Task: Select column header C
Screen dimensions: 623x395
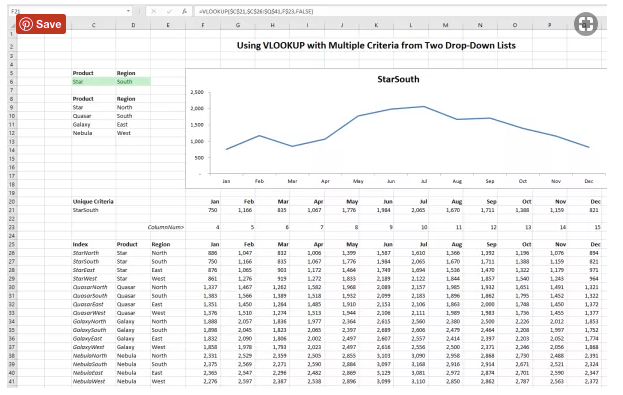Action: click(x=93, y=25)
